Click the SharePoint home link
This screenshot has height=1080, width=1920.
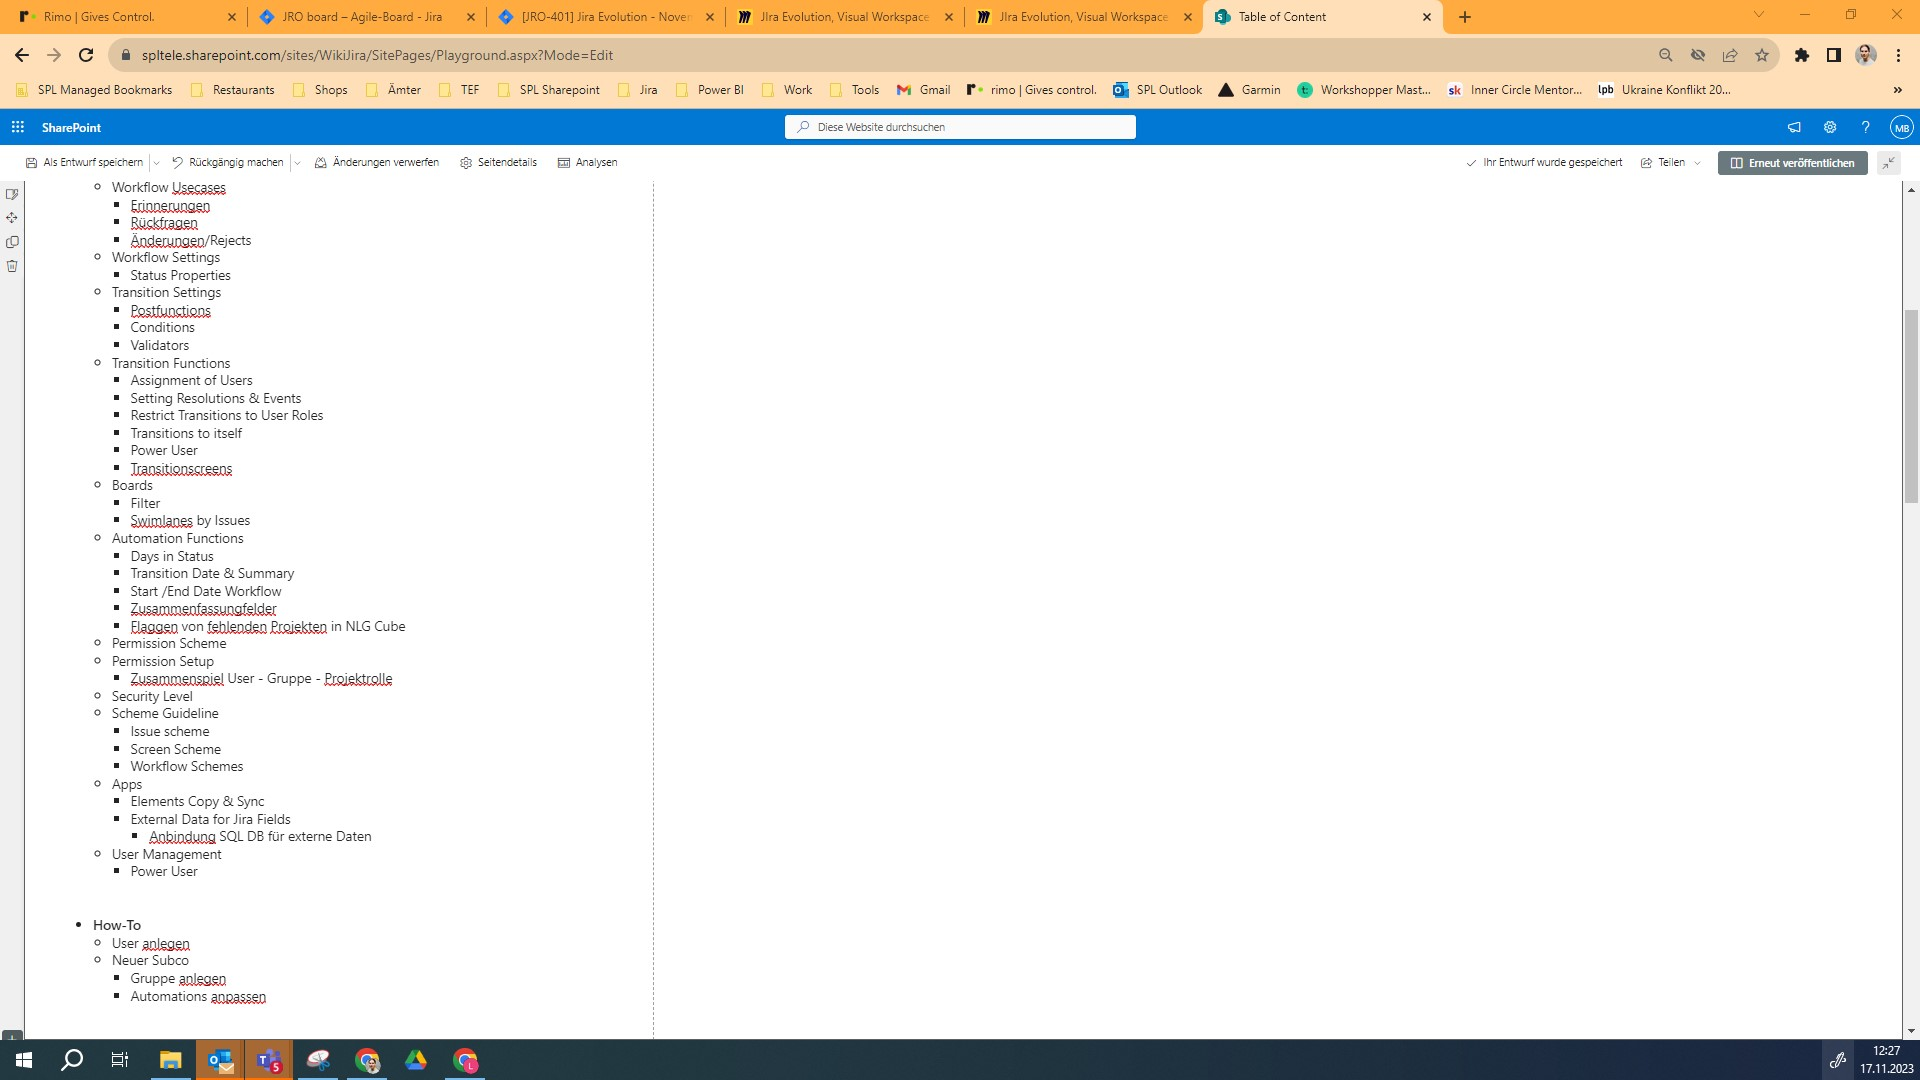point(71,128)
